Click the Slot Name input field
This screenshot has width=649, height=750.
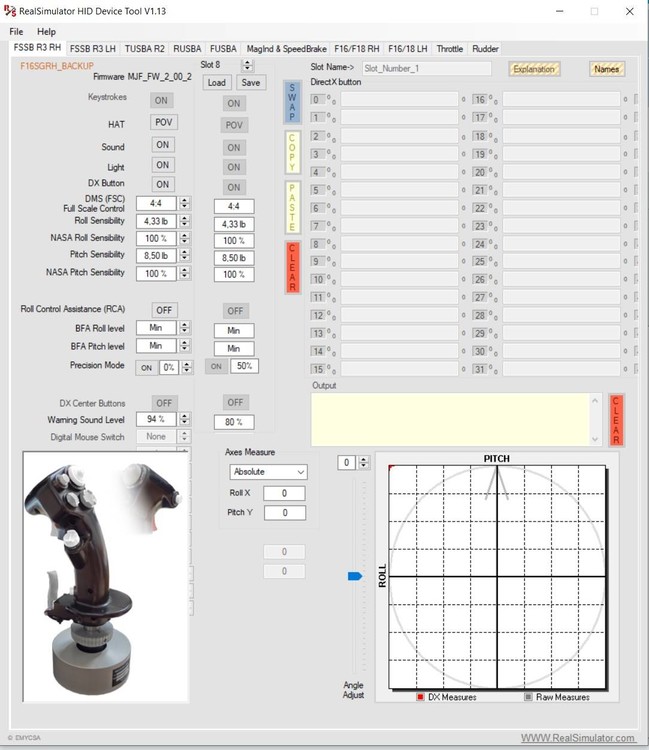[x=427, y=68]
